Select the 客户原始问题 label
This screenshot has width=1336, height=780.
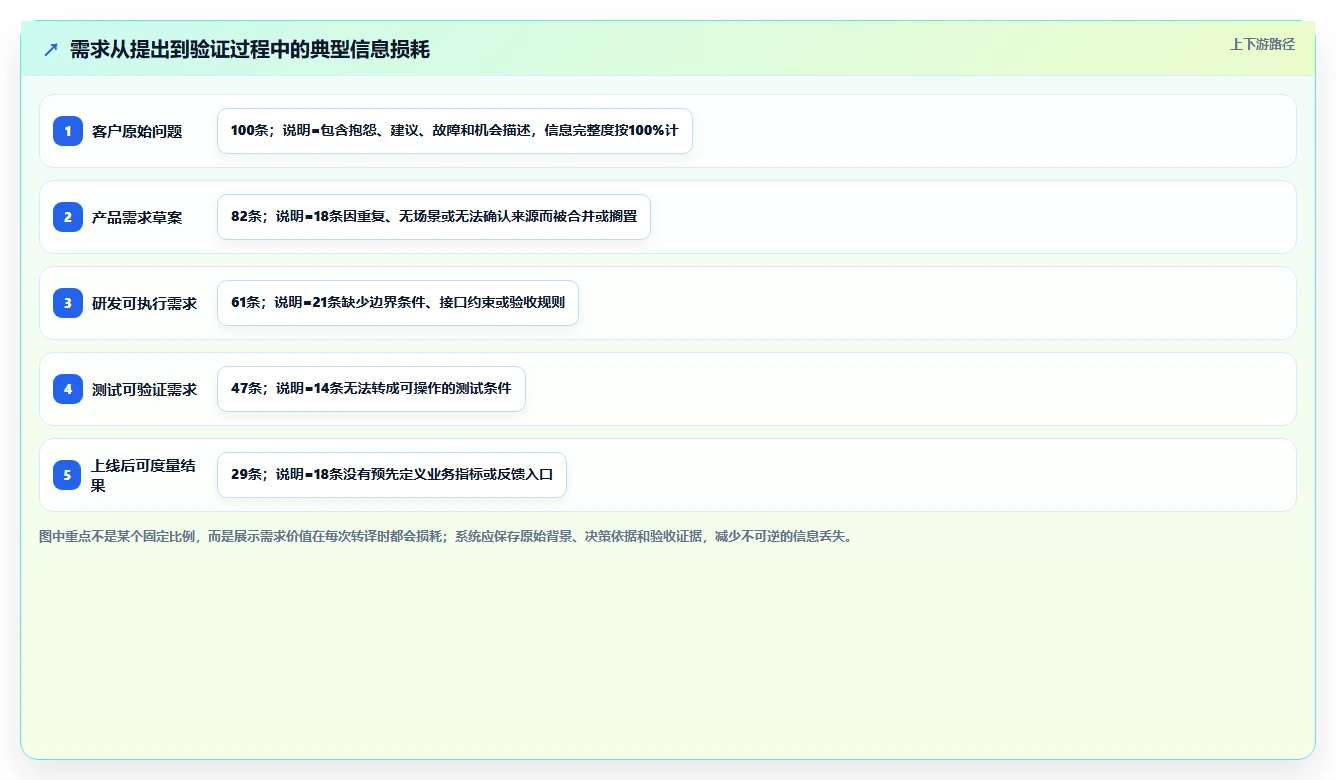[x=137, y=131]
